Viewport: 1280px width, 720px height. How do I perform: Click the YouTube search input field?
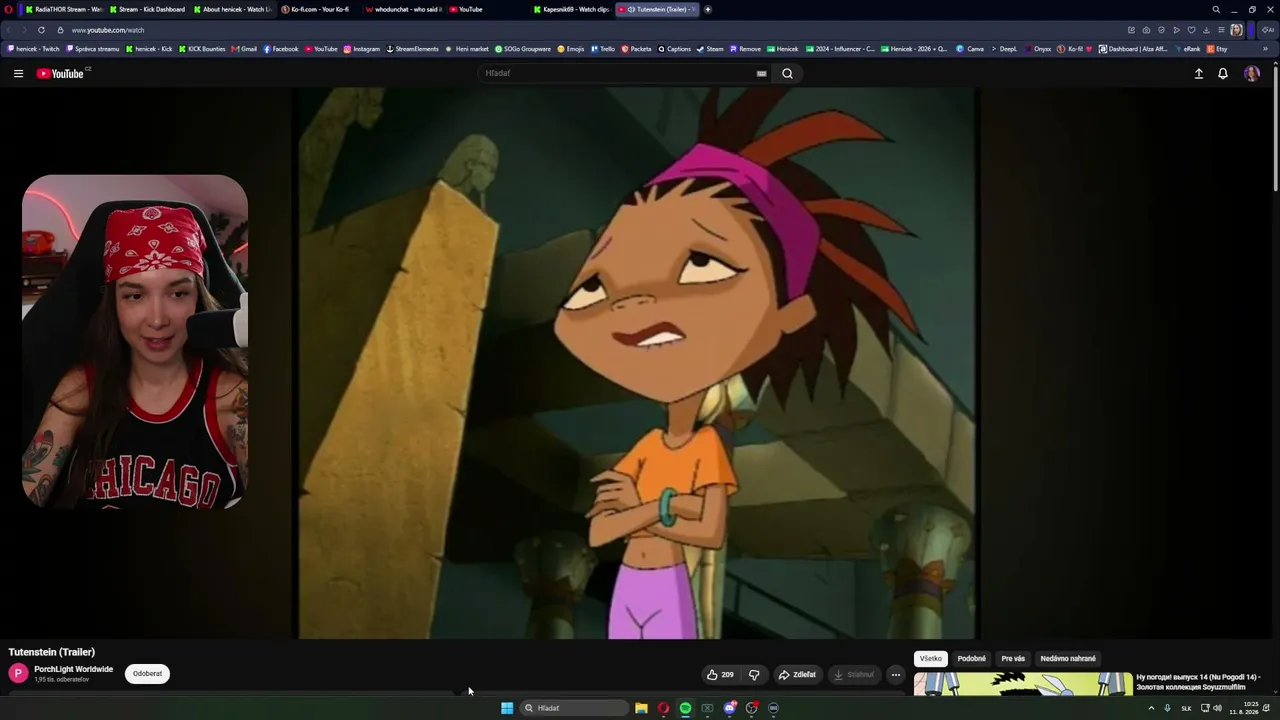[618, 73]
